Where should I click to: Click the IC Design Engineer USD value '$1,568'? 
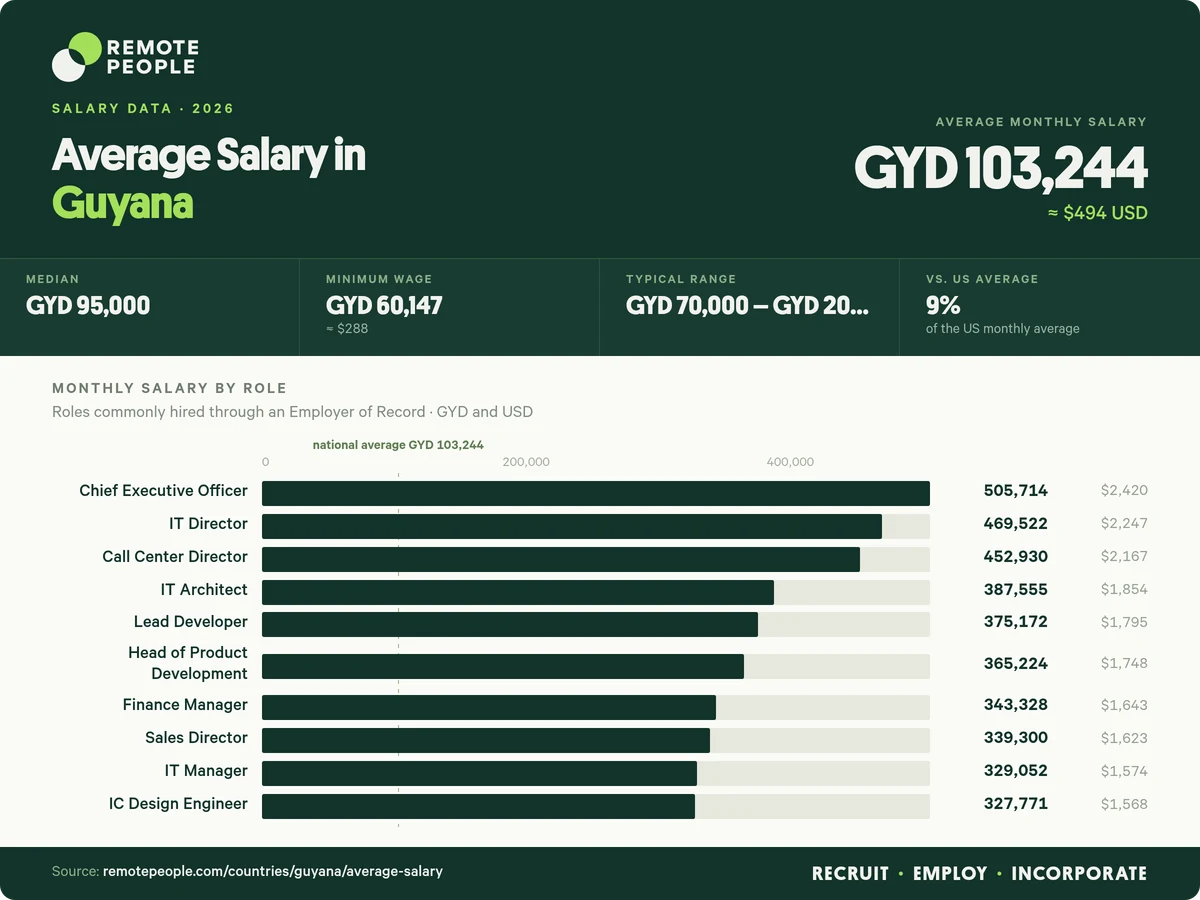click(x=1124, y=804)
